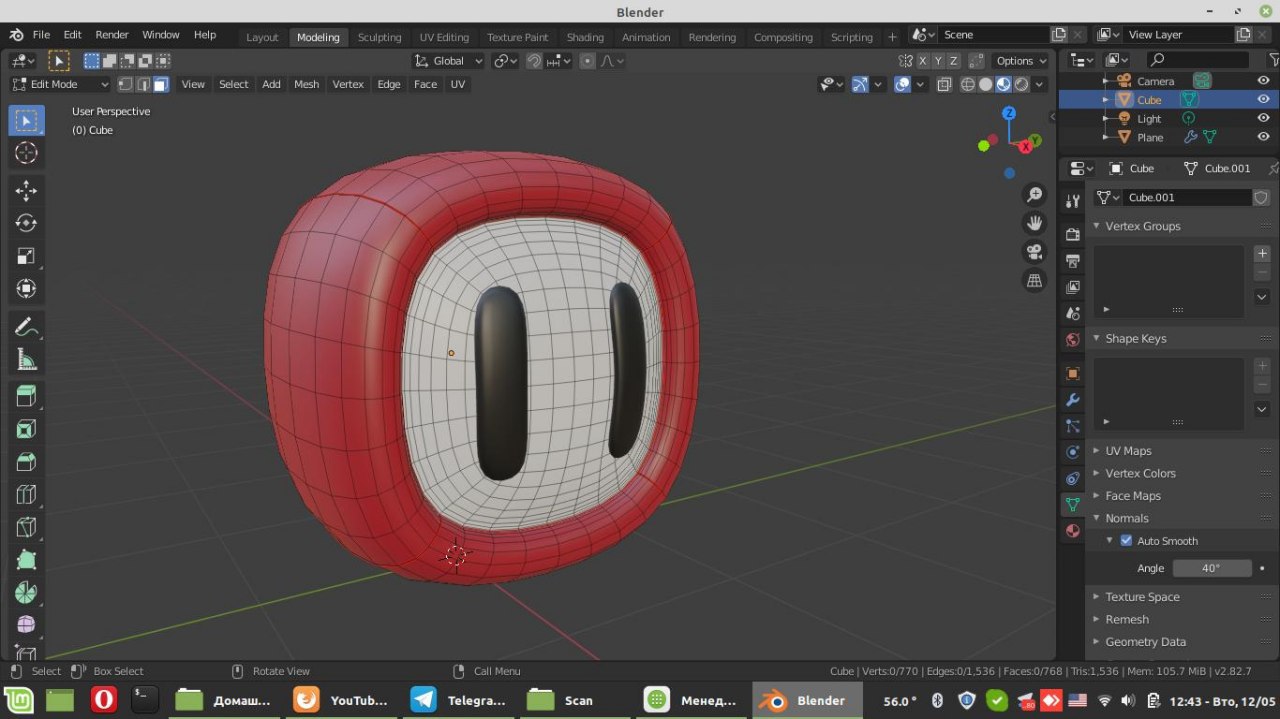Select the Rotate tool
The height and width of the screenshot is (719, 1280).
26,223
